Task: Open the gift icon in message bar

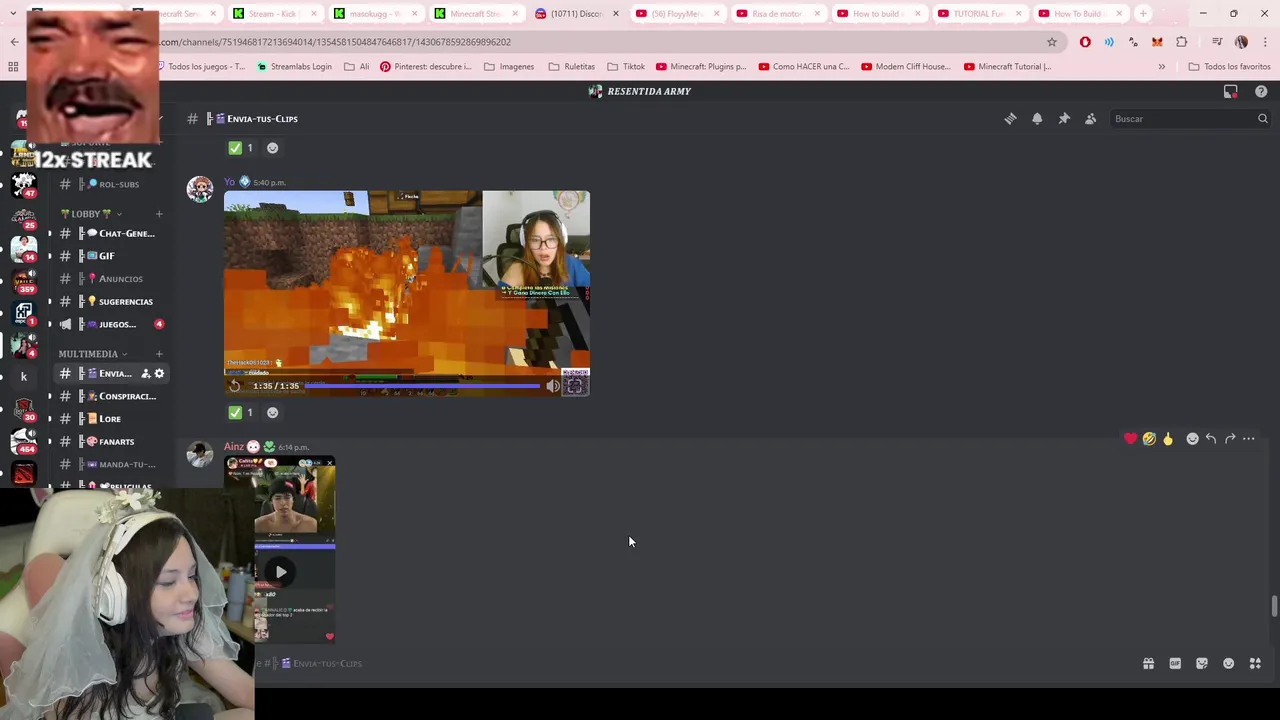Action: point(1148,663)
